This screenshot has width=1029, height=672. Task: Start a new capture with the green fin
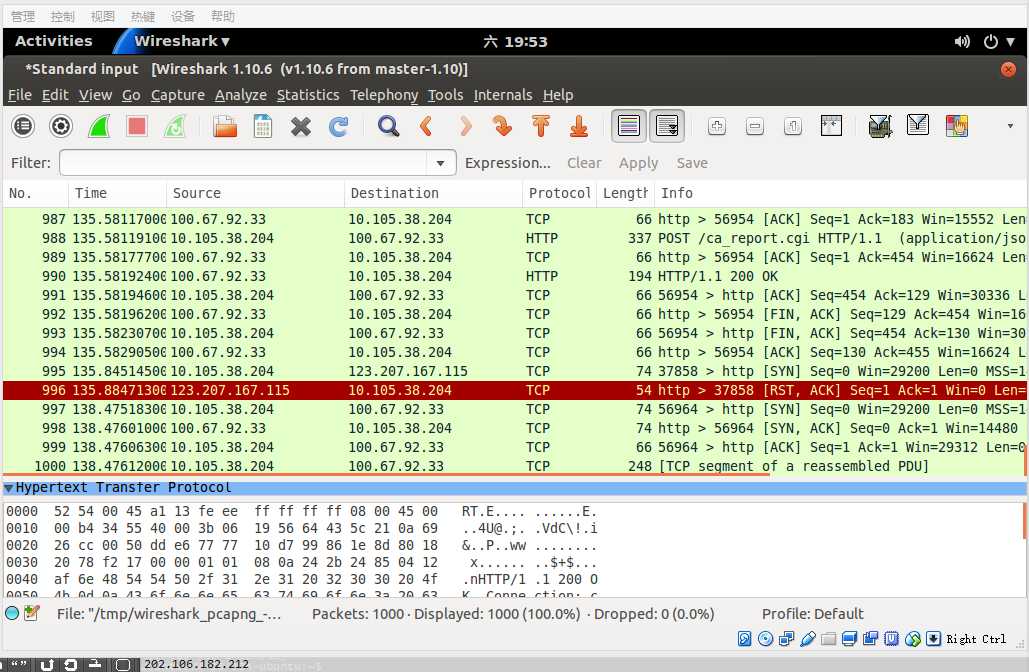coord(99,125)
